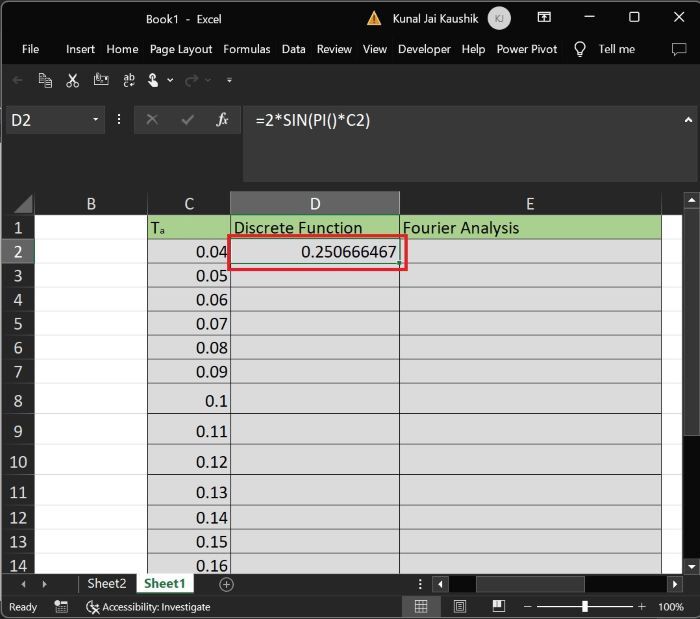Open Customize Quick Access Toolbar dropdown
Screen dimensions: 700x619
click(230, 80)
